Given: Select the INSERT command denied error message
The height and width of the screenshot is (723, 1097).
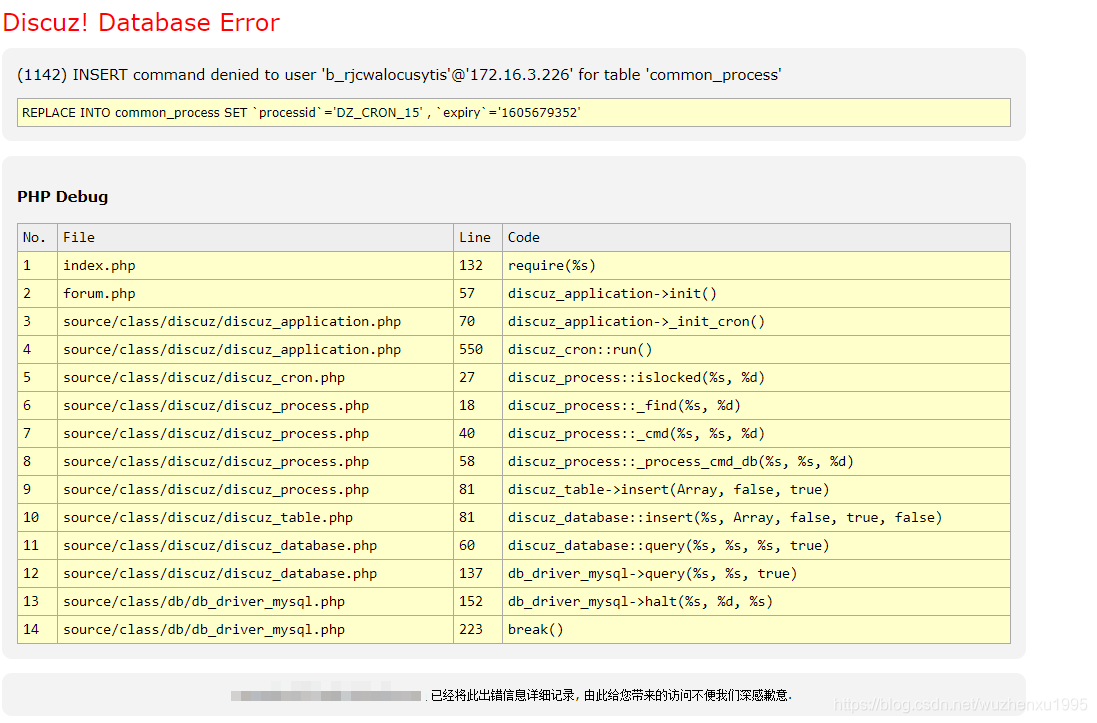Looking at the screenshot, I should click(x=399, y=75).
